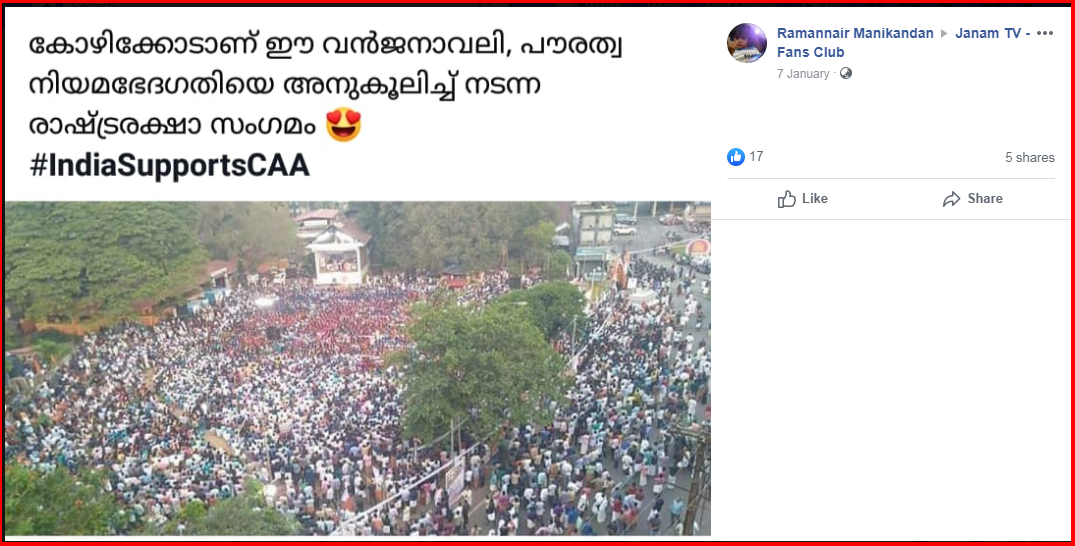Click the #IndiaSupportsCAA hashtag

click(169, 165)
